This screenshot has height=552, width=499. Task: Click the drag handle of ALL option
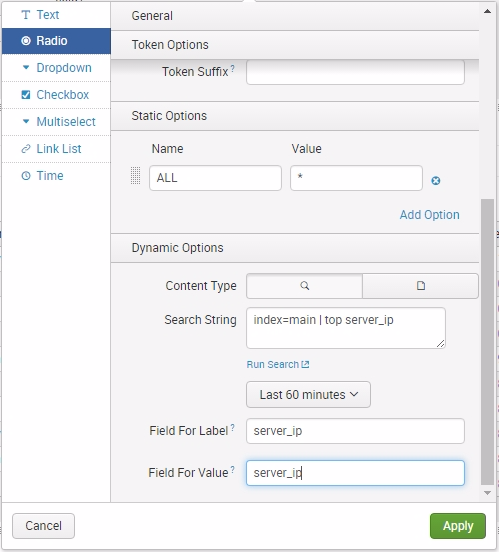[x=136, y=175]
